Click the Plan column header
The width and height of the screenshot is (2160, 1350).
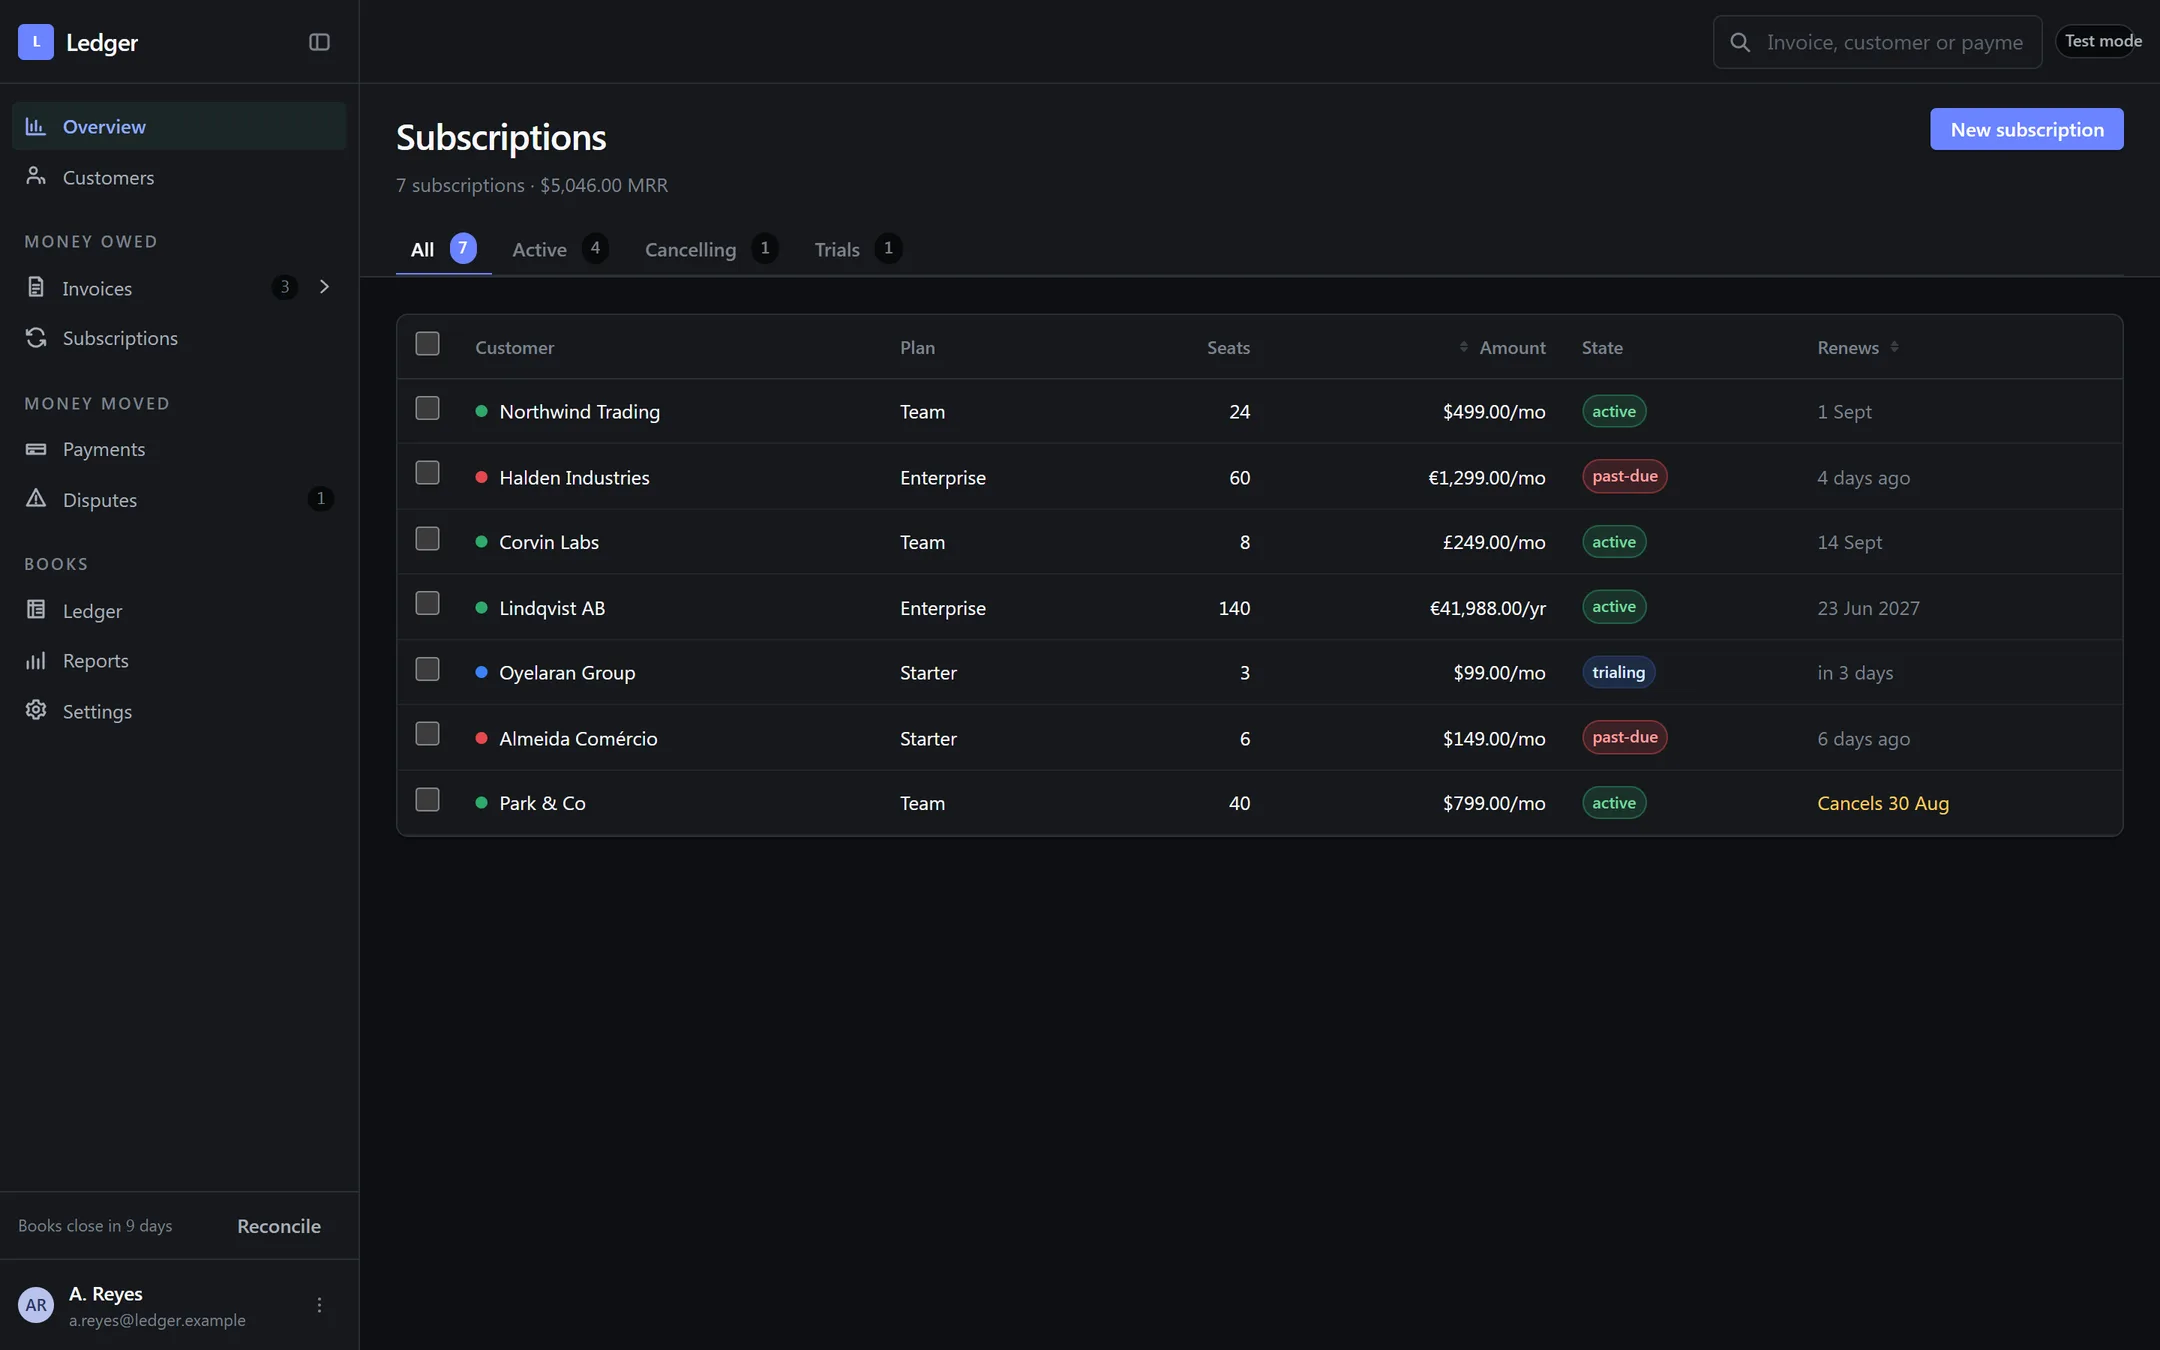pyautogui.click(x=917, y=348)
